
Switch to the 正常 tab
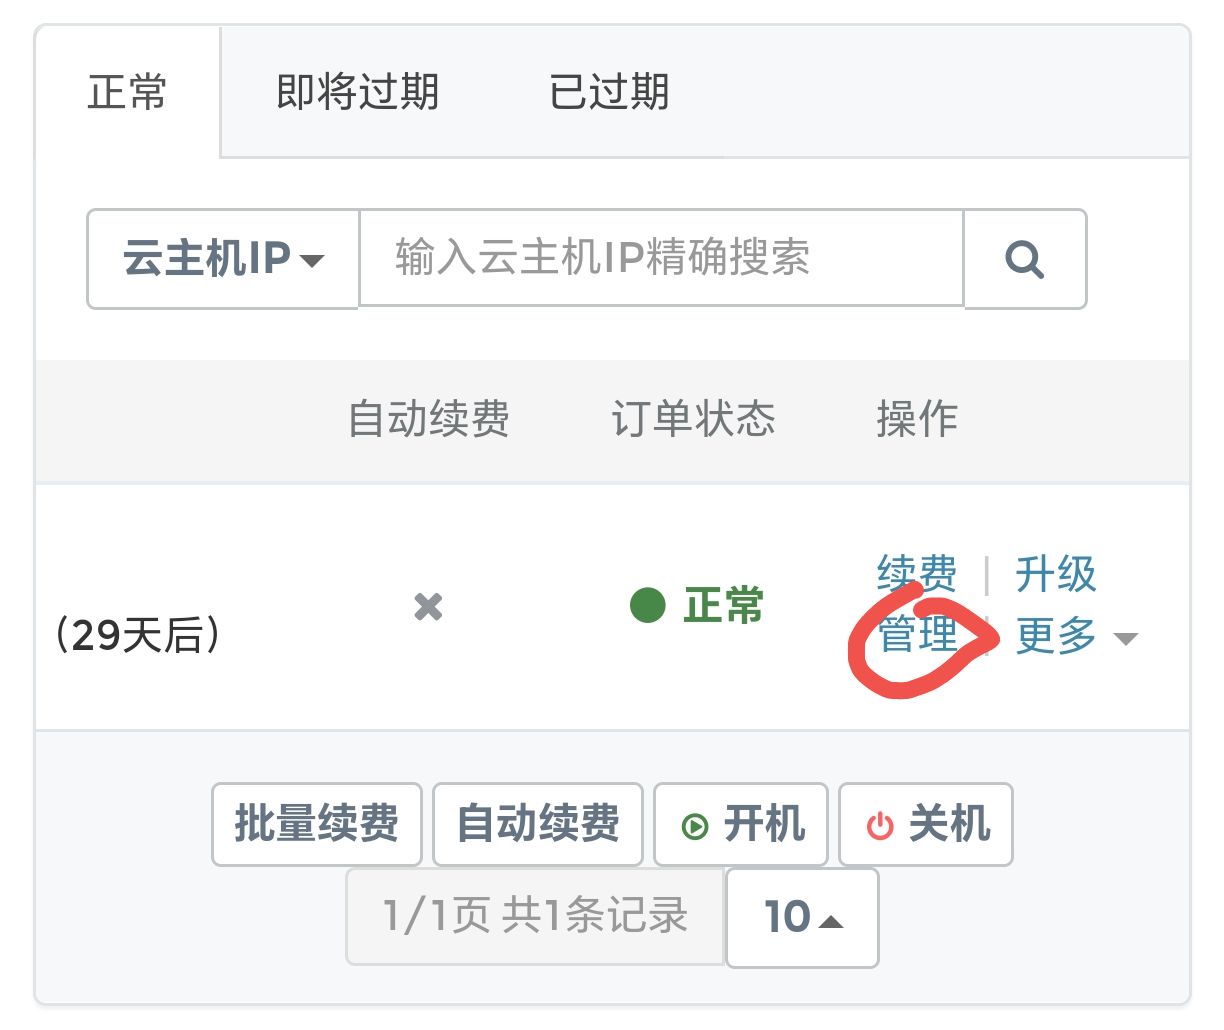127,92
